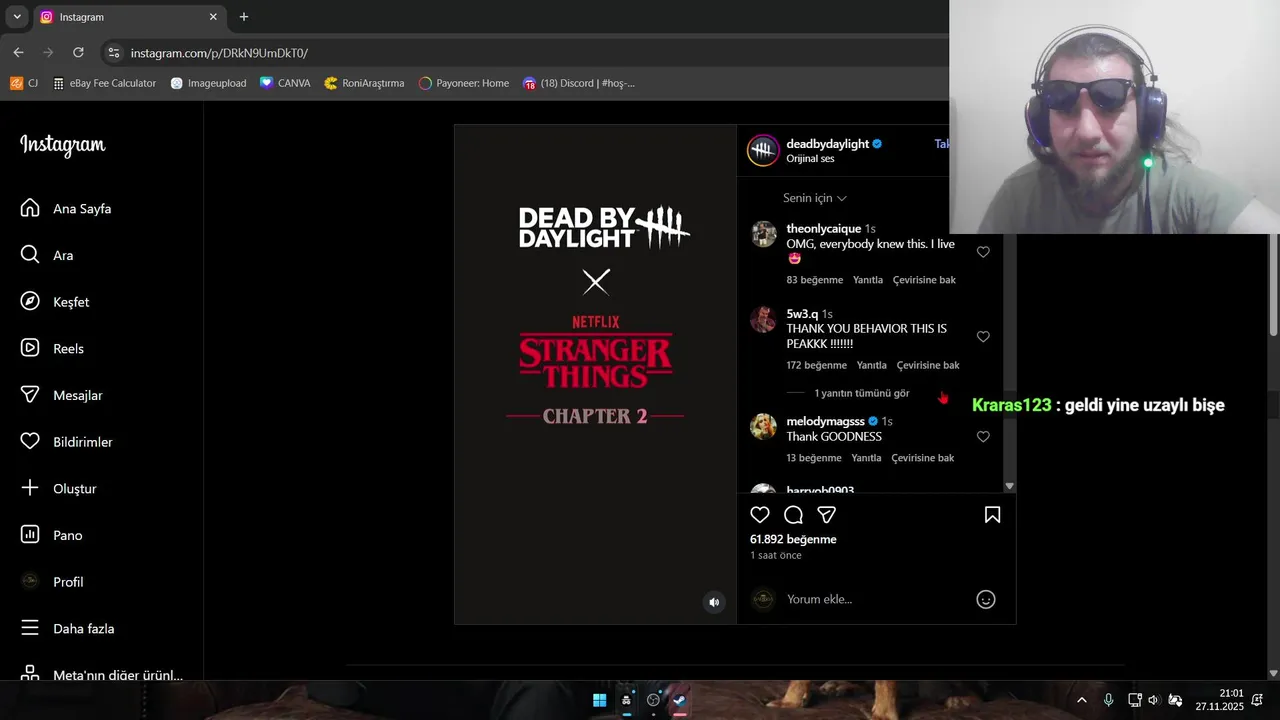Open Steam from the taskbar

(x=680, y=700)
